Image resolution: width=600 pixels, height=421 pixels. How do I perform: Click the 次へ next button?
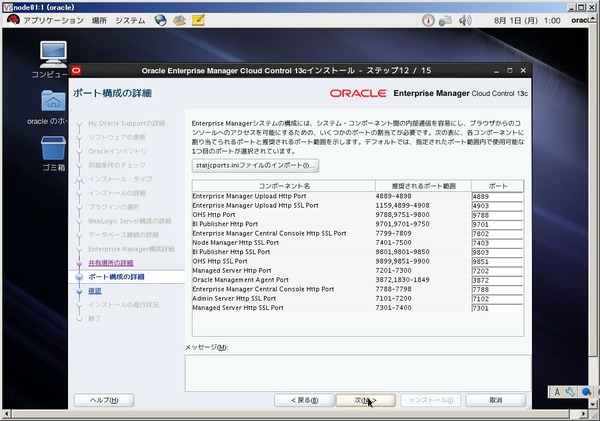pos(365,400)
